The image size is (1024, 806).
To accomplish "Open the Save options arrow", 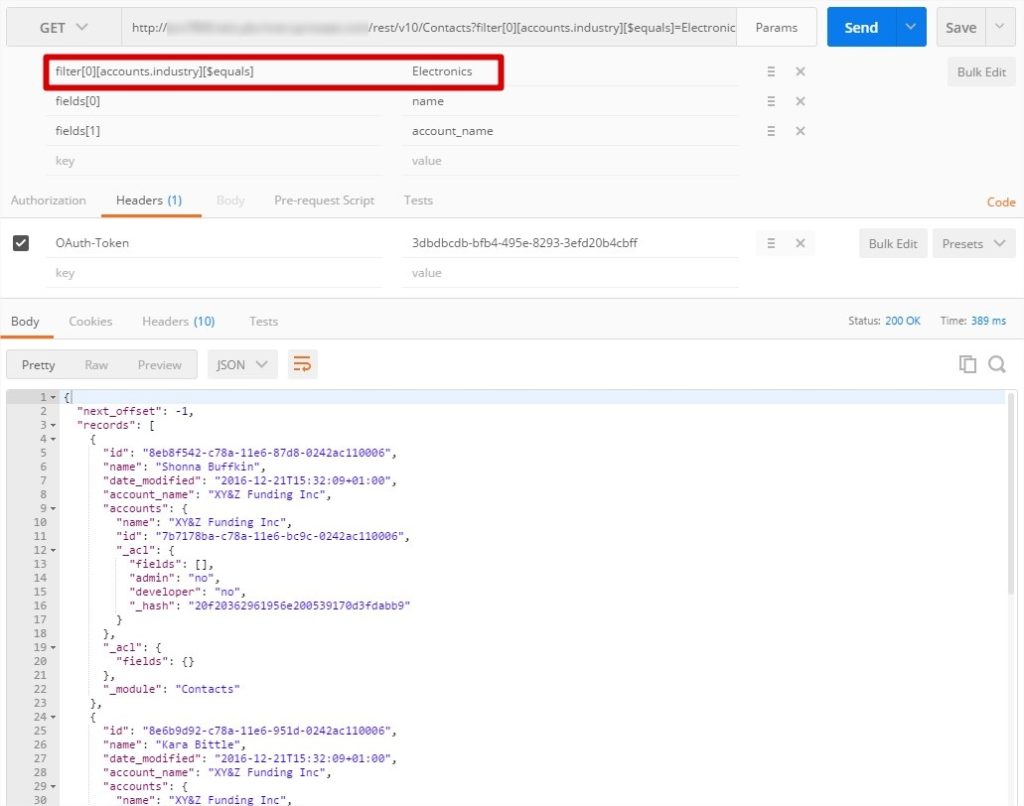I will (1000, 28).
